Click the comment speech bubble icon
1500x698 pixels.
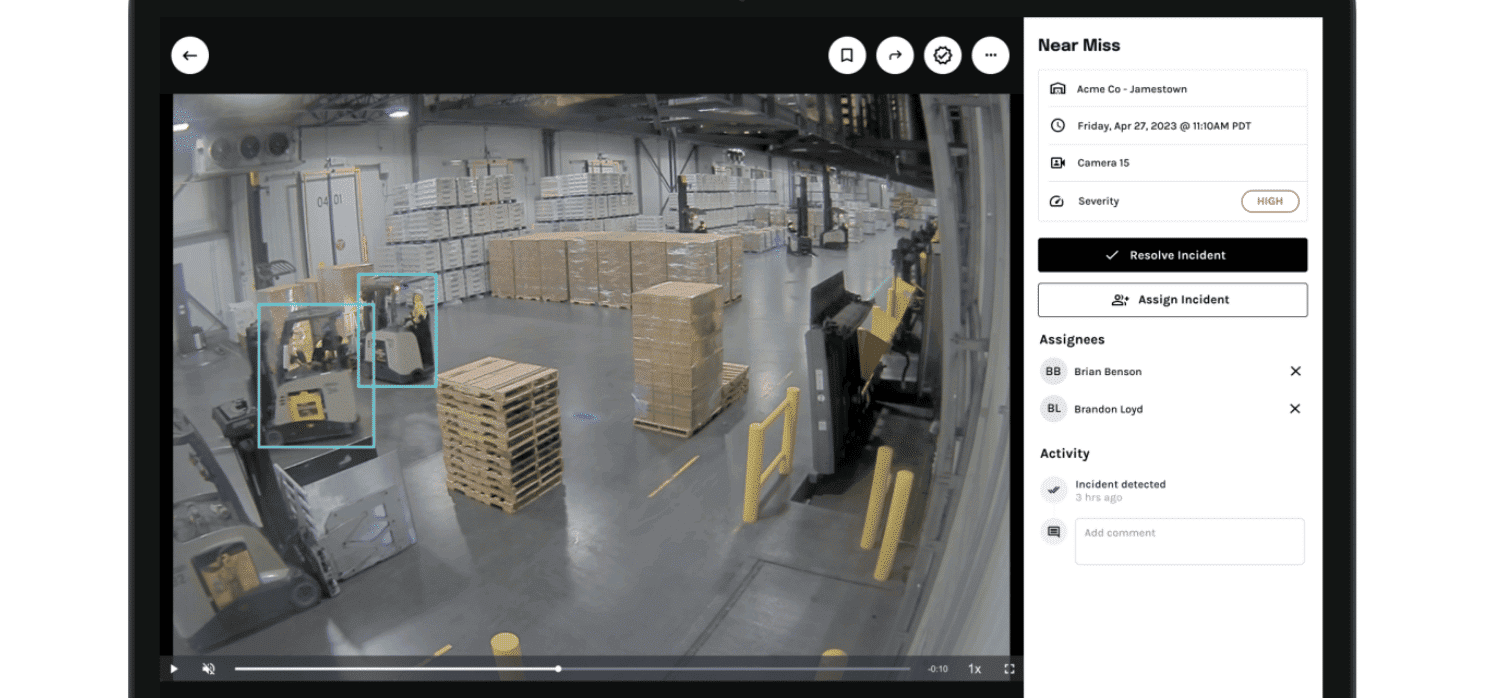(x=1053, y=533)
